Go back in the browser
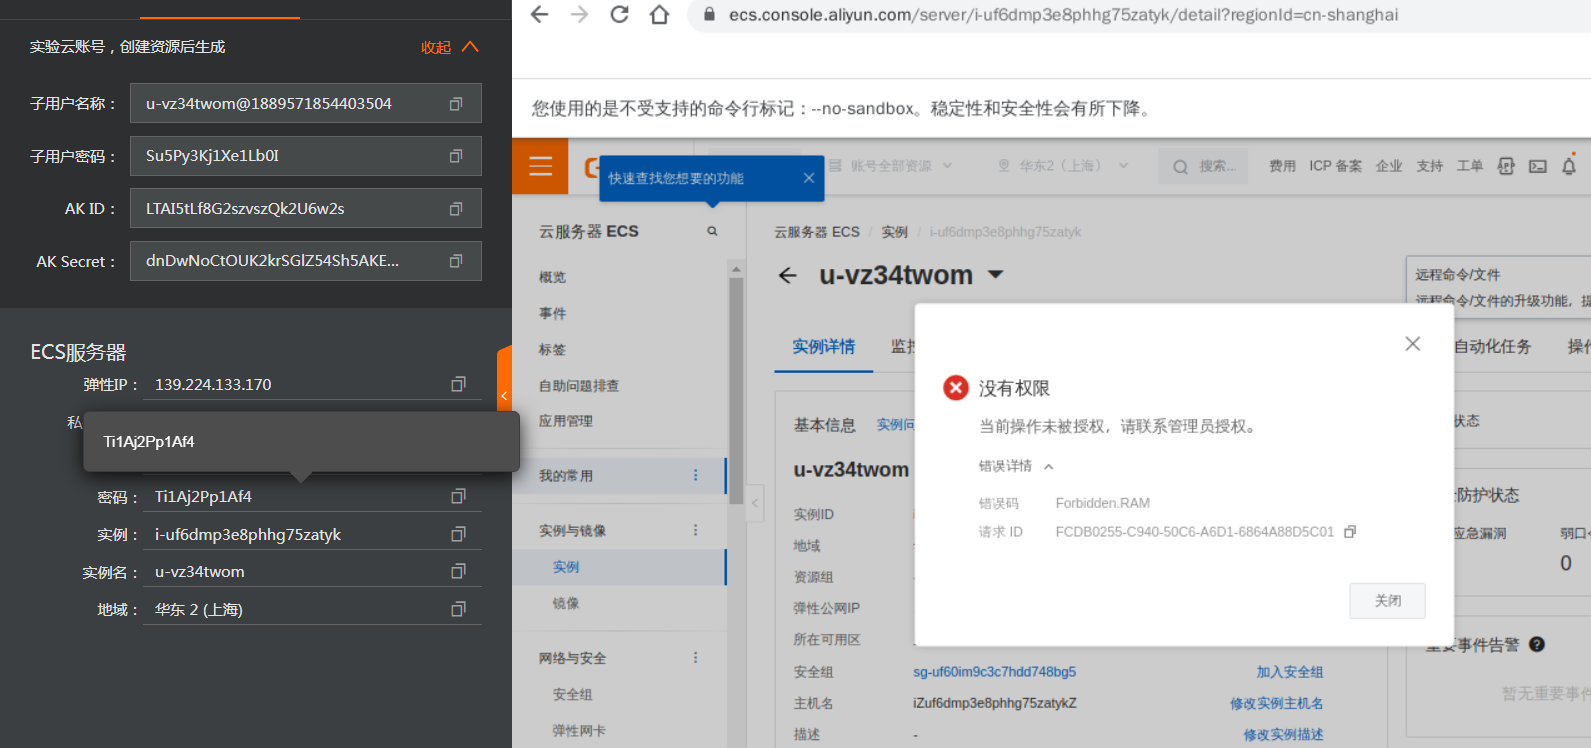 540,15
